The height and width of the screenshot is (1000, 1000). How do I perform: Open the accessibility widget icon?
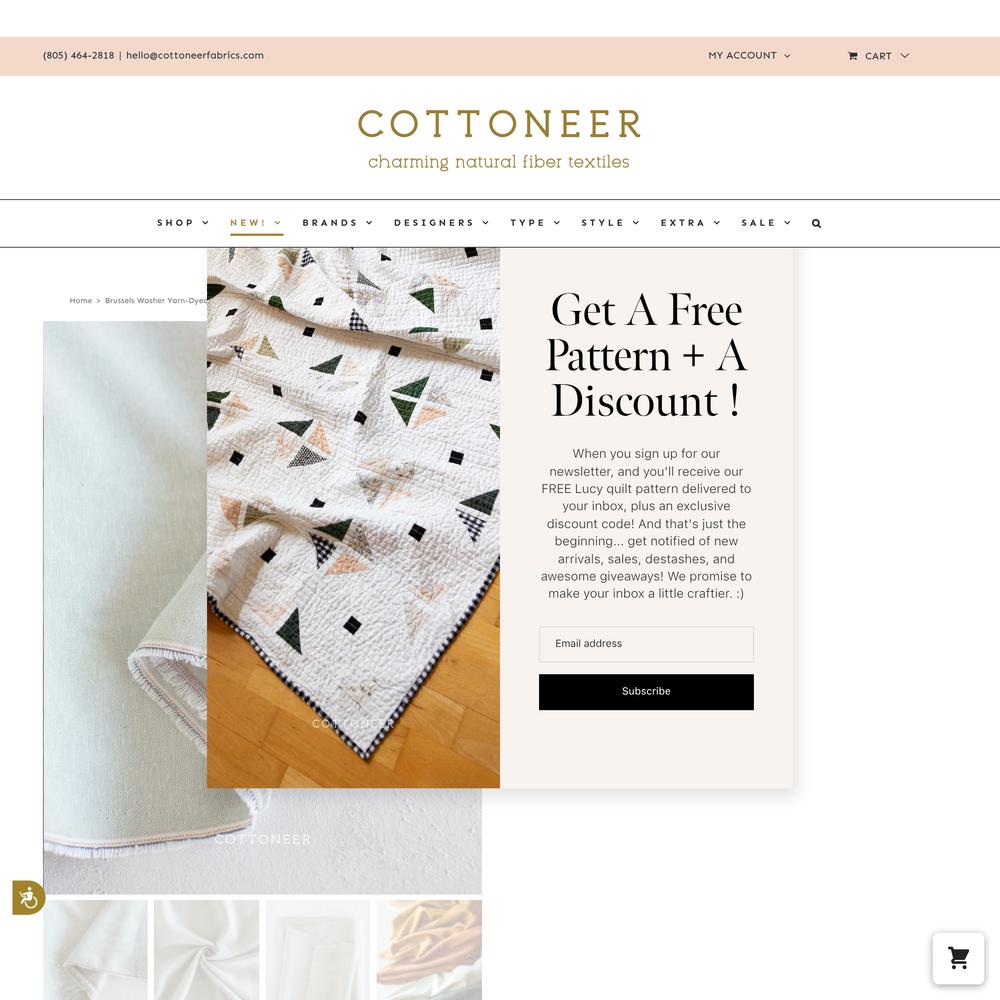pos(29,897)
